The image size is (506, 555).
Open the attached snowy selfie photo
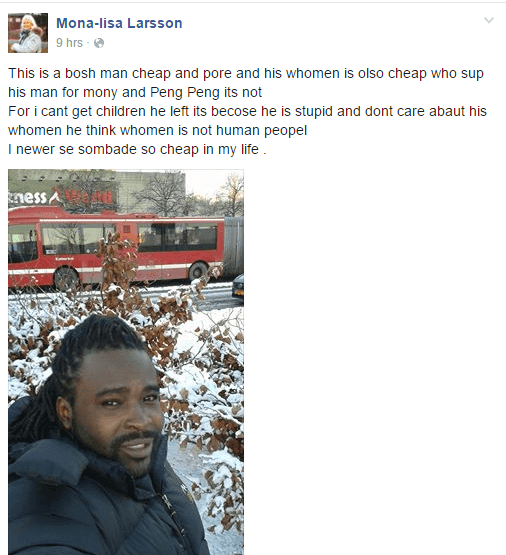(x=126, y=362)
